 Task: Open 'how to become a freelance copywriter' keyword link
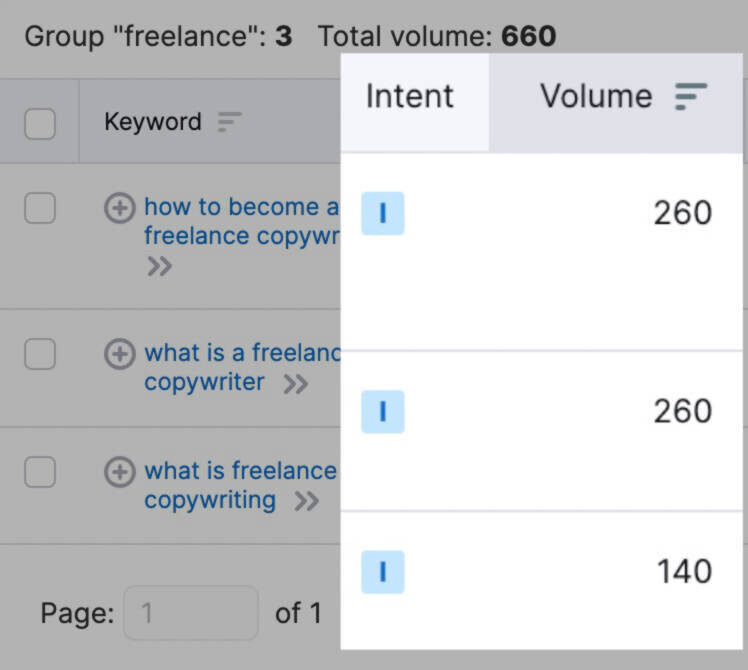click(x=242, y=221)
